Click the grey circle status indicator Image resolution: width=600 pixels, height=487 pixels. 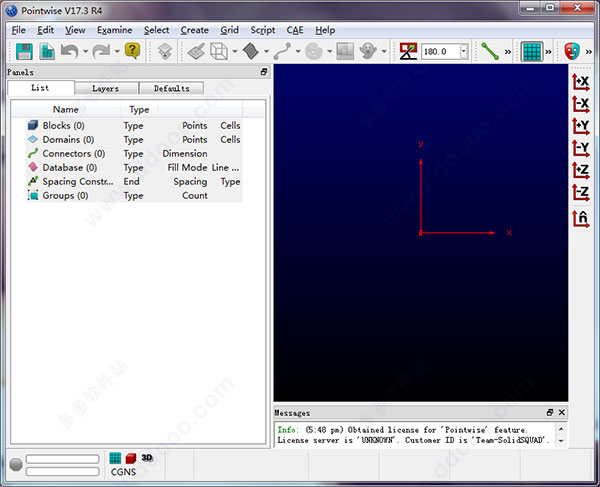[16, 464]
